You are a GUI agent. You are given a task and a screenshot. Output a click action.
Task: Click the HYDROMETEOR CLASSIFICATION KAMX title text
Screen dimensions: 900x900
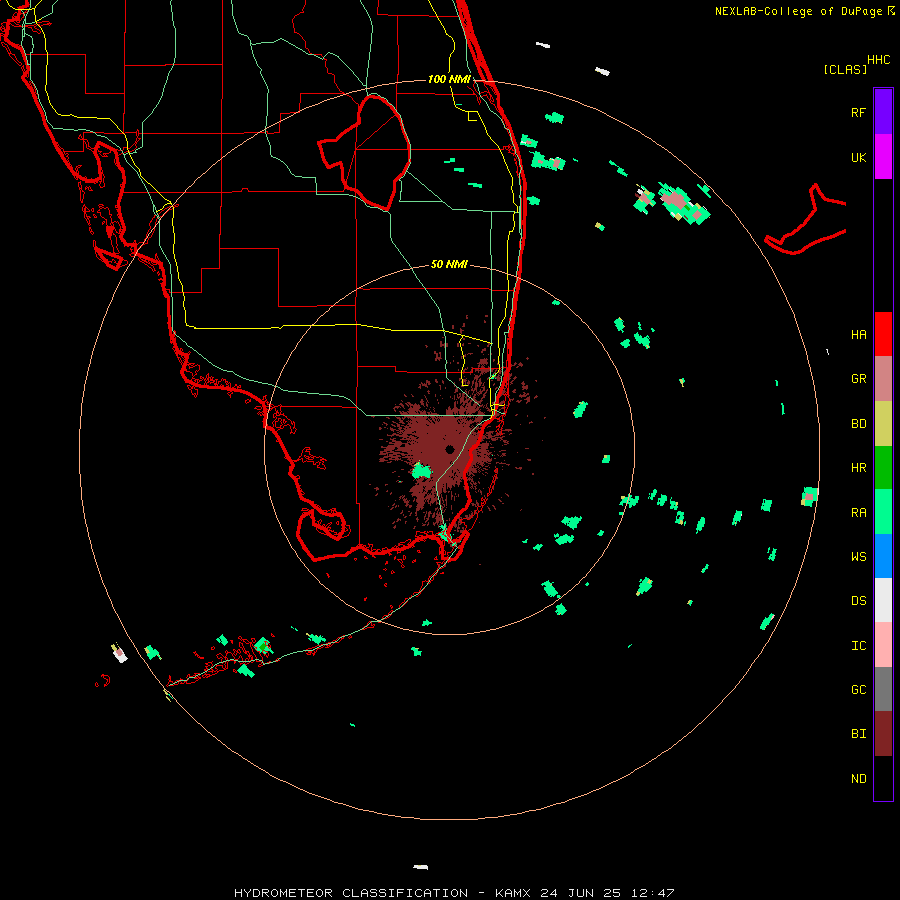pyautogui.click(x=454, y=893)
